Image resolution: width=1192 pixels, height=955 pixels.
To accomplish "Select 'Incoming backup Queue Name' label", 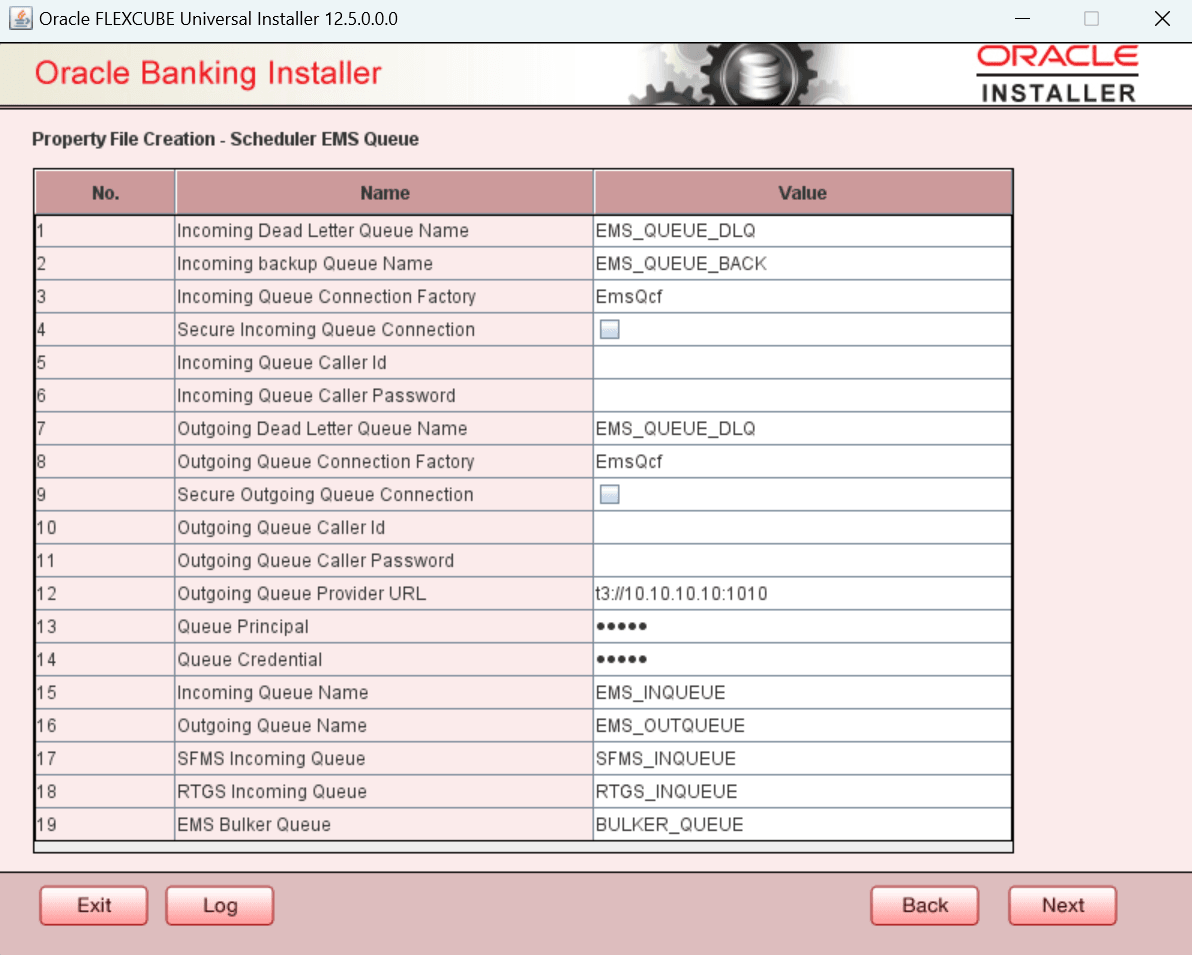I will [x=305, y=264].
